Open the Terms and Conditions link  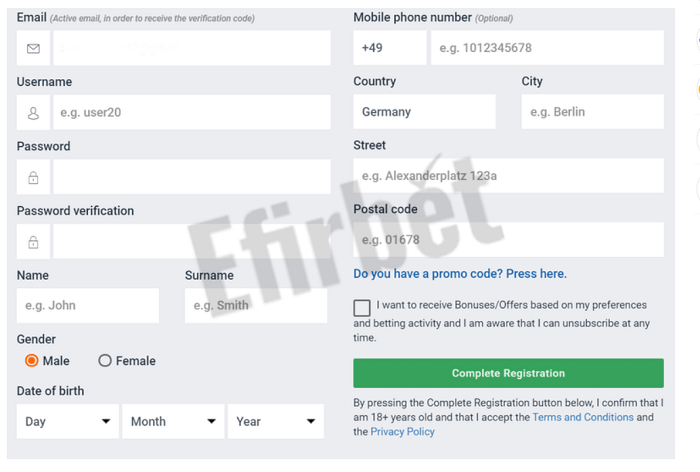click(x=583, y=417)
